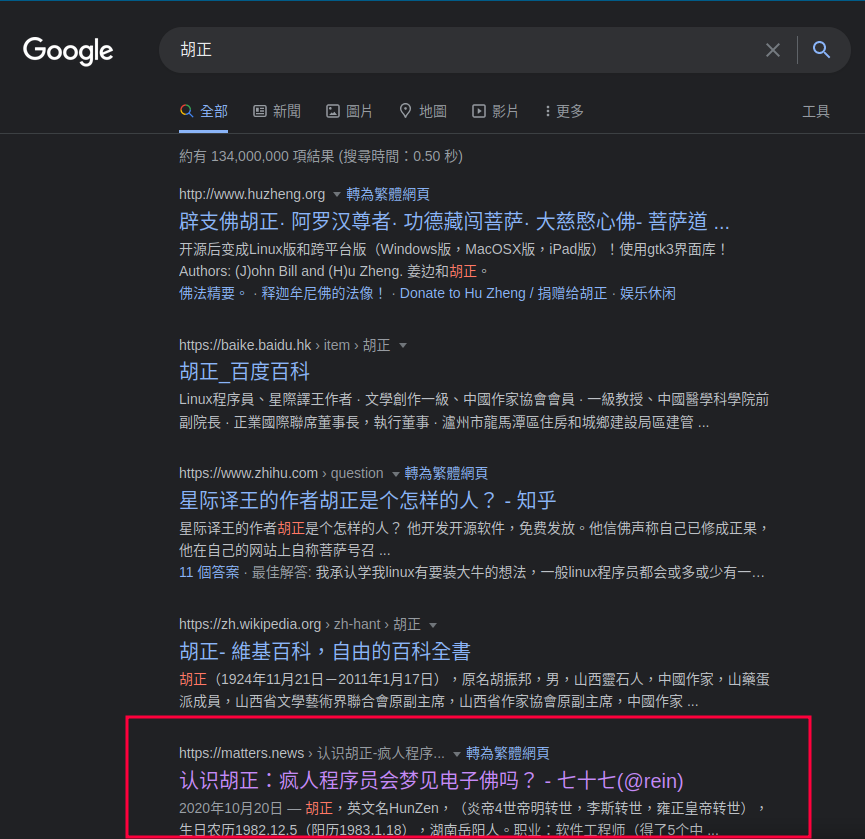
Task: Open the 辟支佛胡正 result title
Action: [454, 222]
